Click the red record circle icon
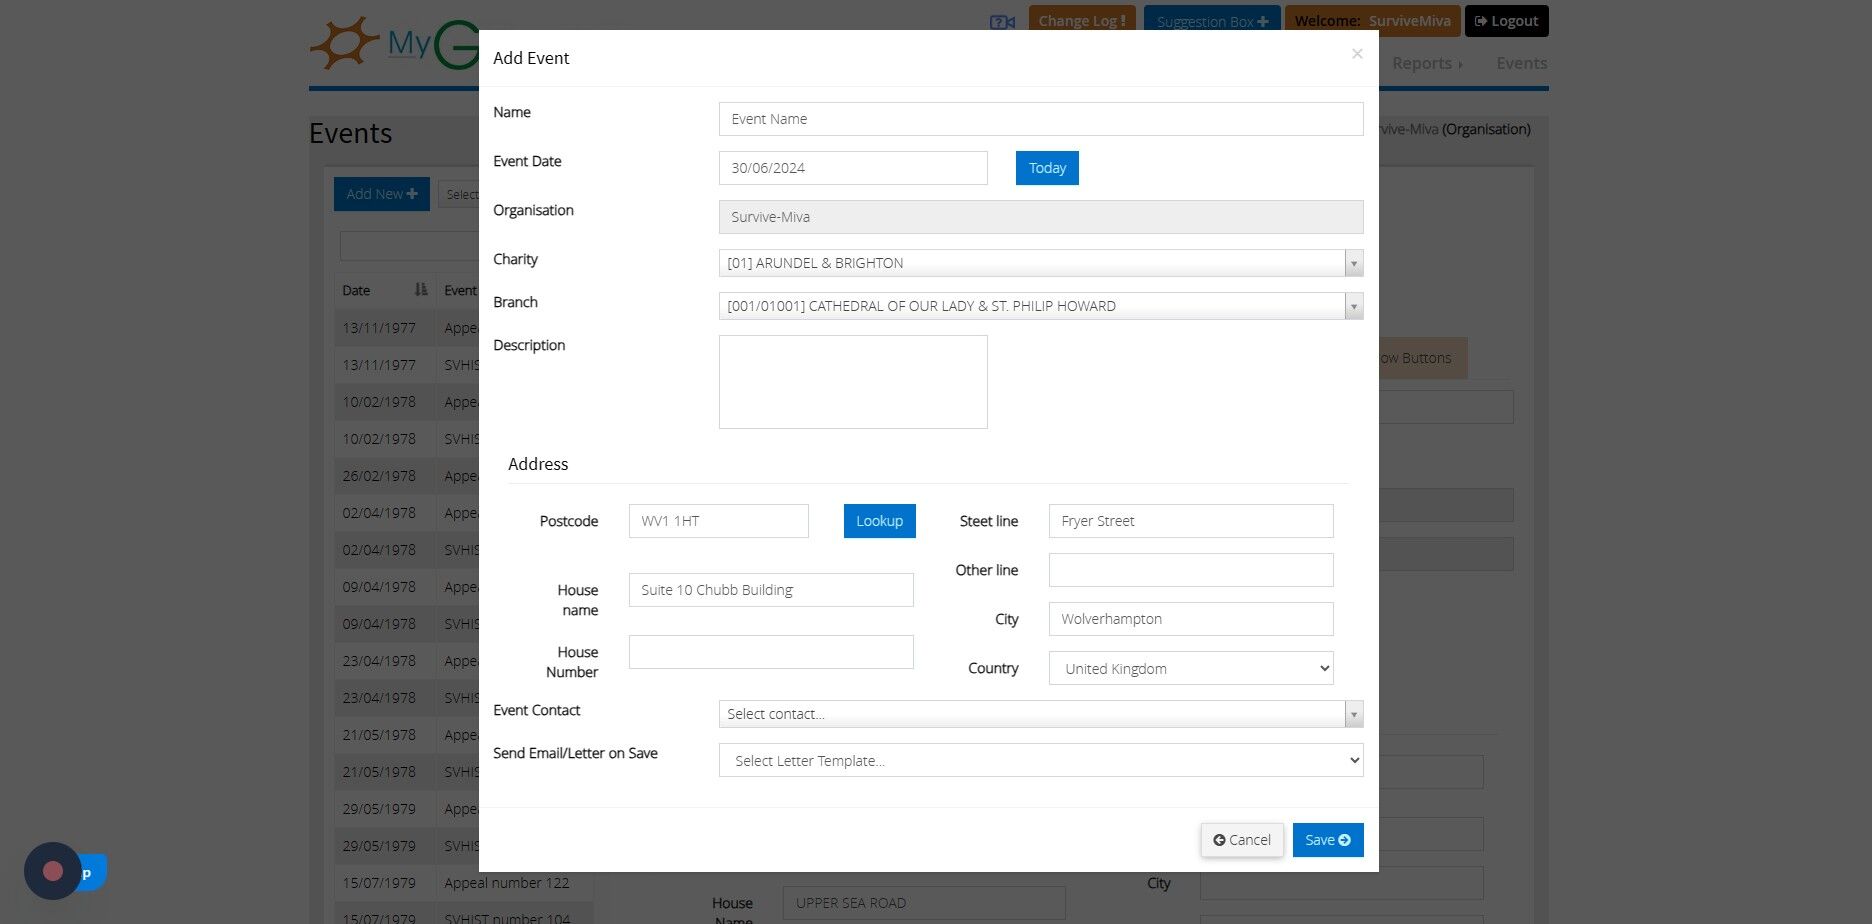The width and height of the screenshot is (1872, 924). (x=53, y=871)
